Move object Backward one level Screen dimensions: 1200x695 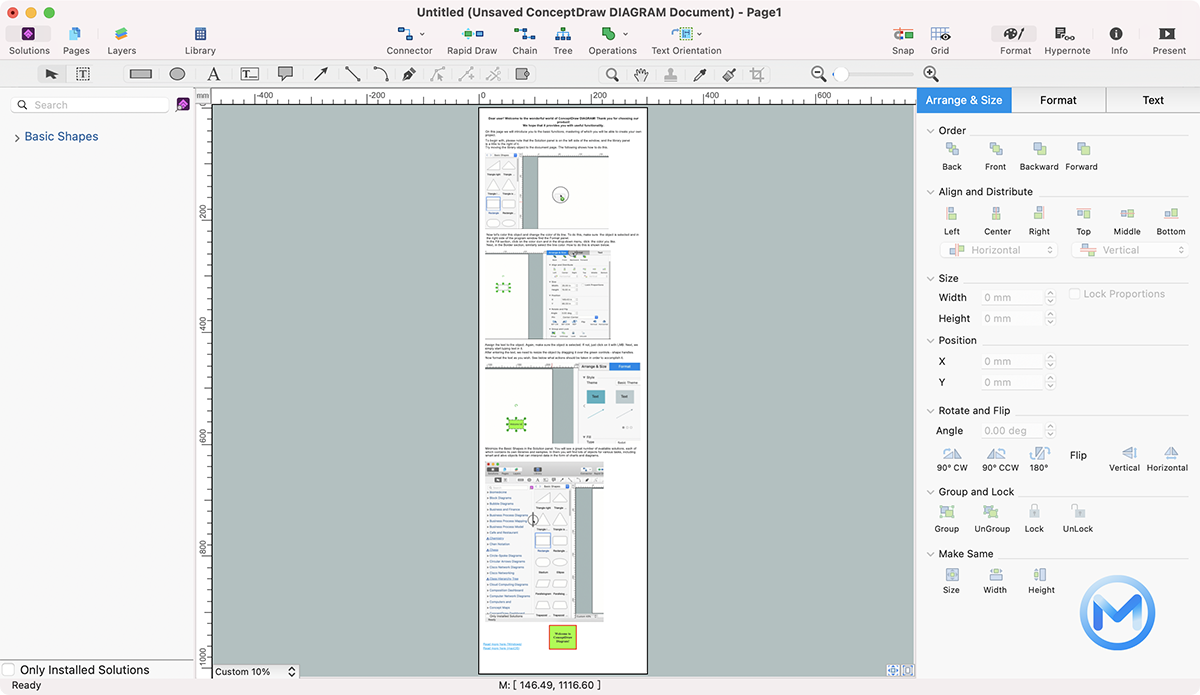coord(1039,156)
